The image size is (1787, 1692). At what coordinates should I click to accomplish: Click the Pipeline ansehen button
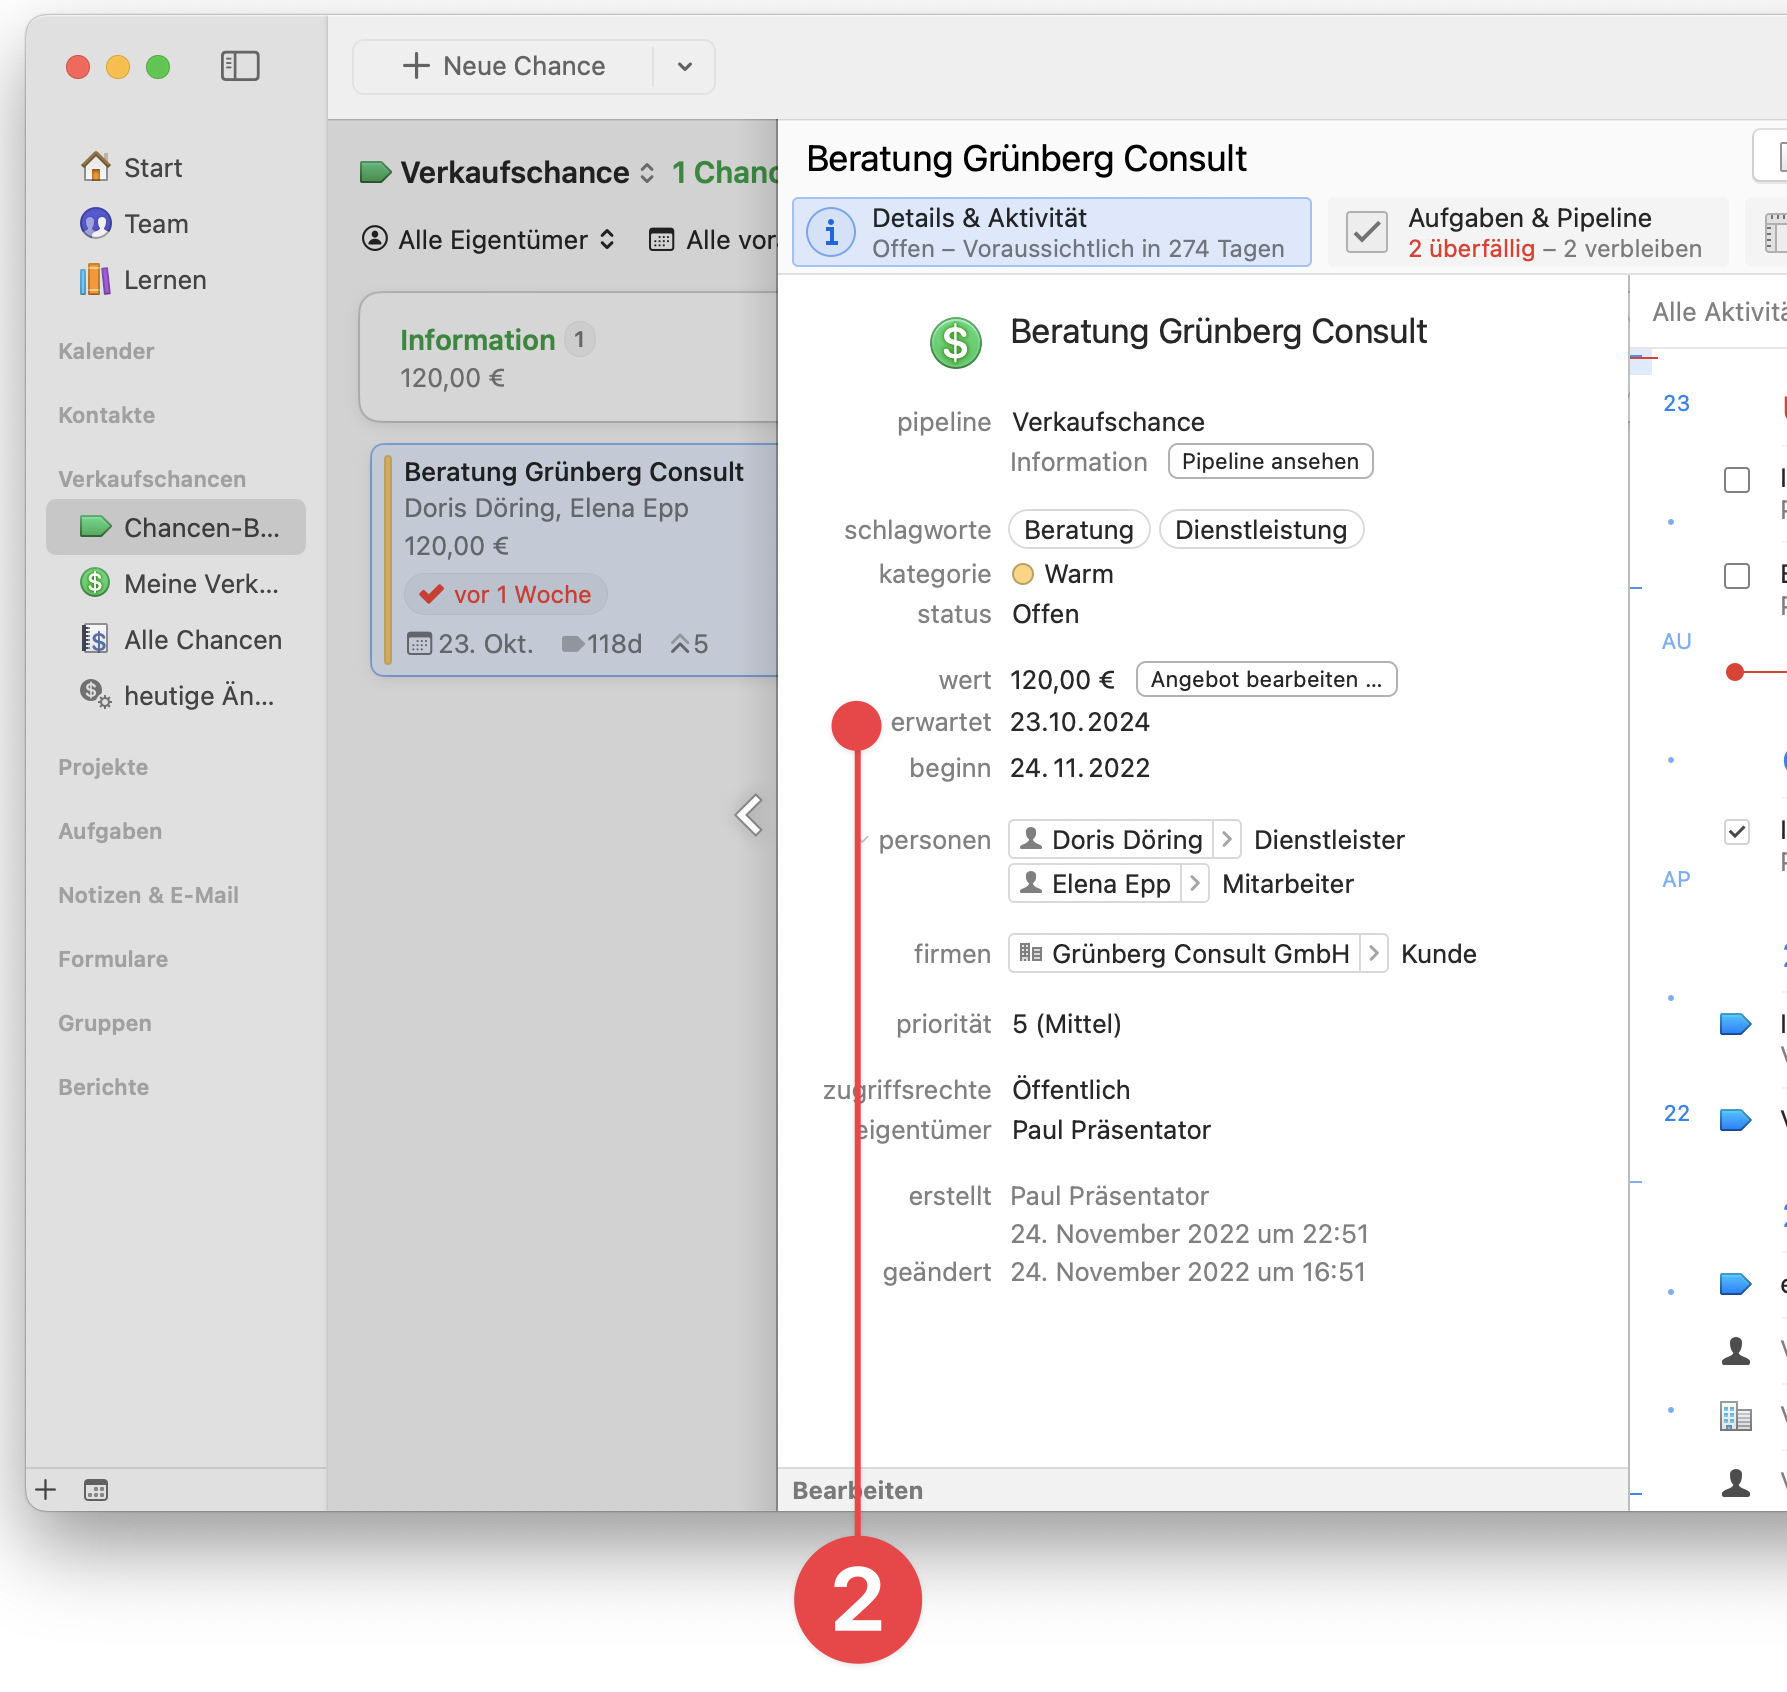pyautogui.click(x=1270, y=461)
